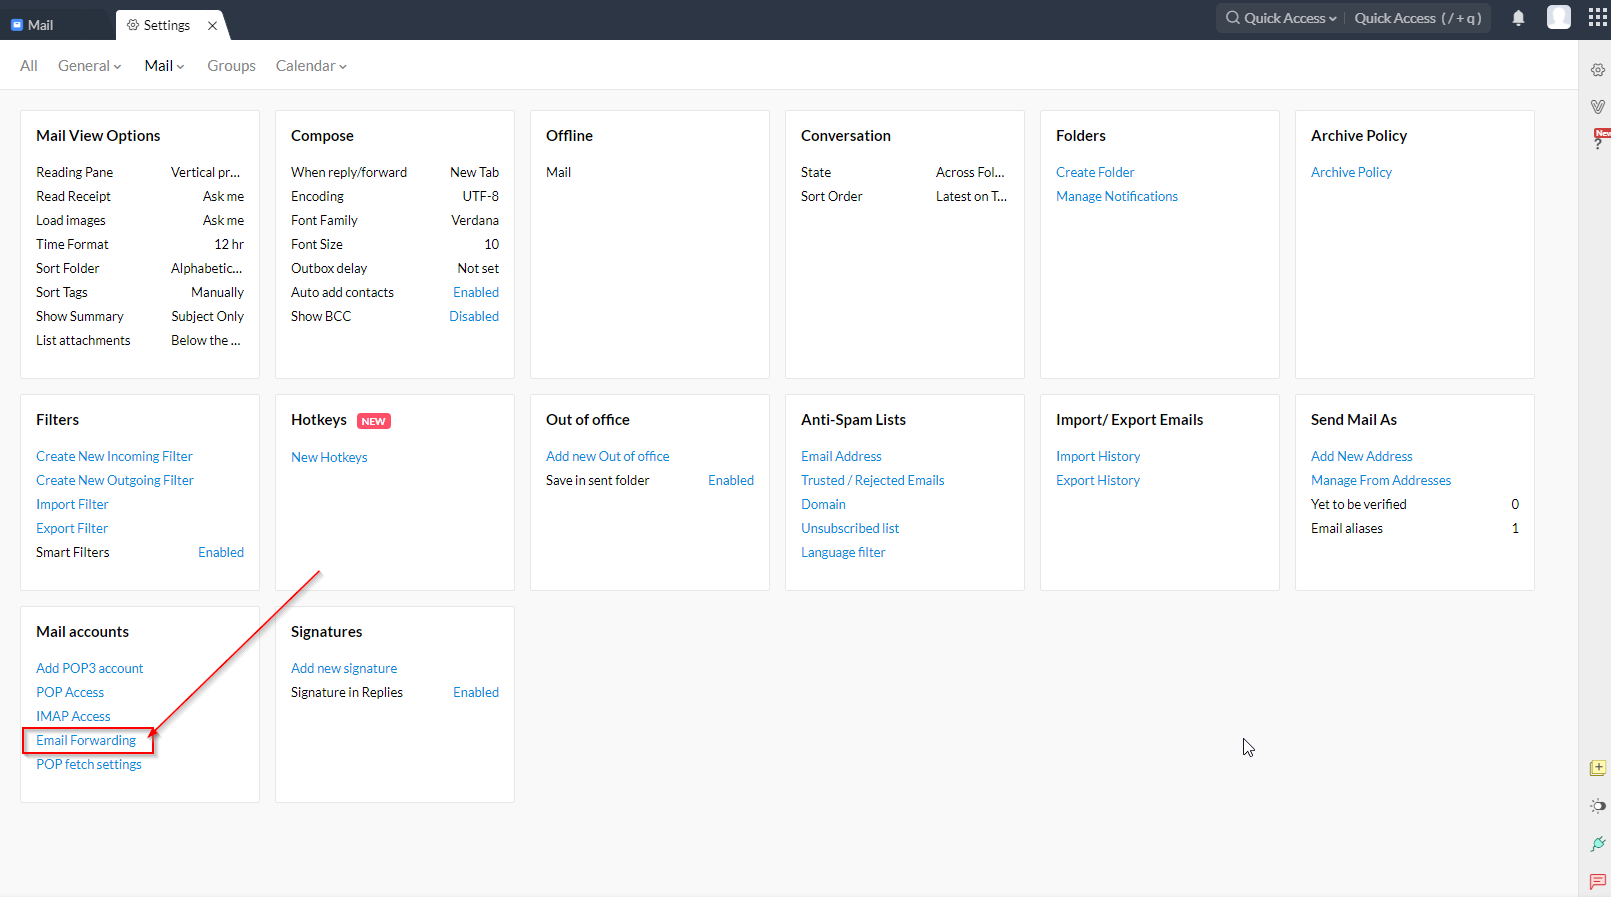This screenshot has width=1611, height=897.
Task: Click Add POP3 account link
Action: click(90, 668)
